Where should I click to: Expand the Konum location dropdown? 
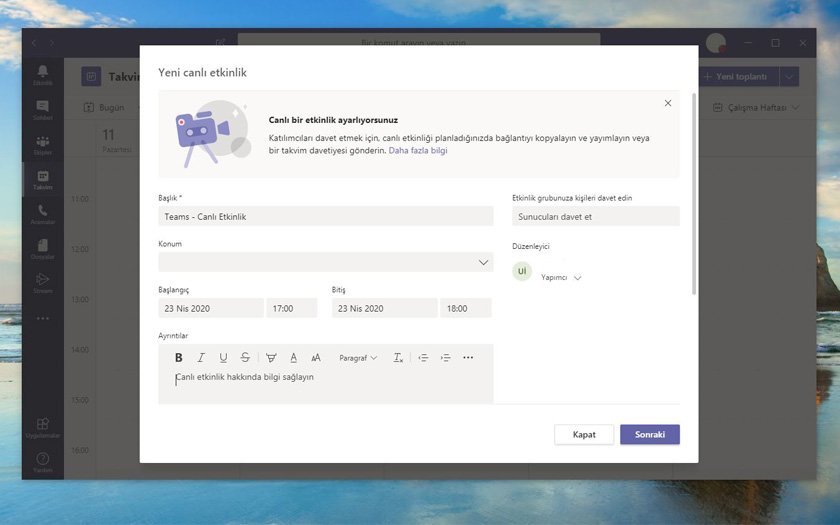point(484,262)
